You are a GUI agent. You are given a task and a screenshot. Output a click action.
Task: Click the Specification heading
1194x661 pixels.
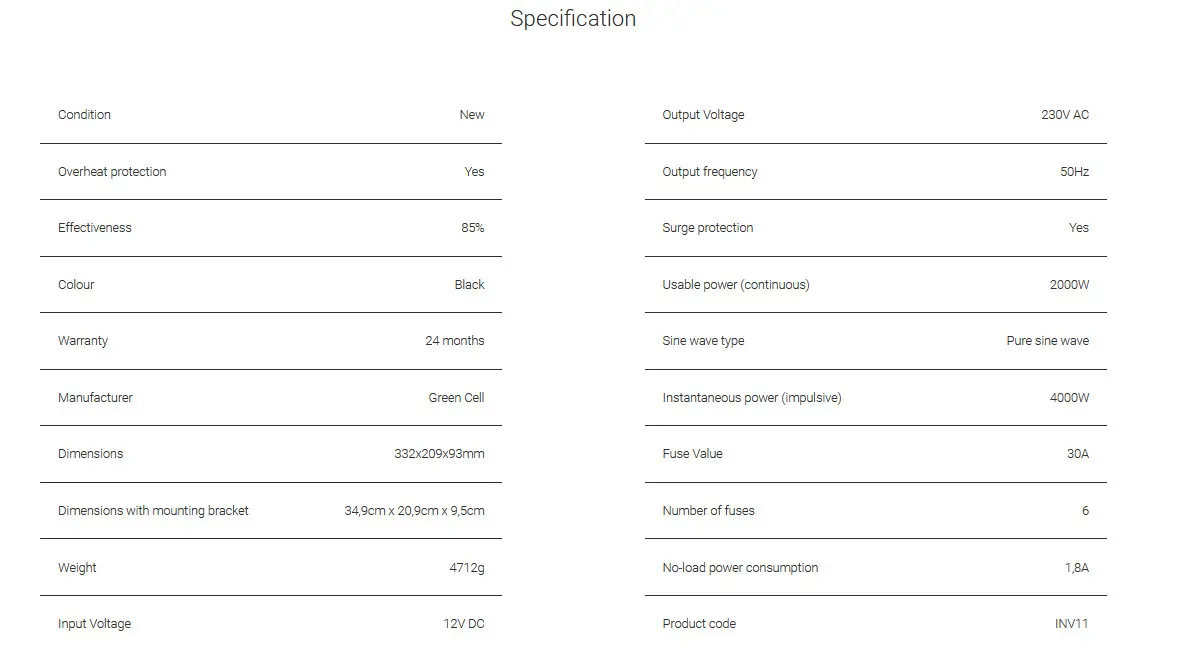[573, 19]
